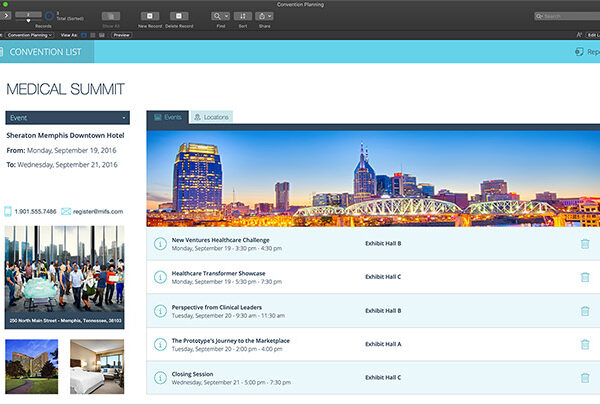600x405 pixels.
Task: Click the phone icon beside 1.901.555.7486
Action: (x=9, y=212)
